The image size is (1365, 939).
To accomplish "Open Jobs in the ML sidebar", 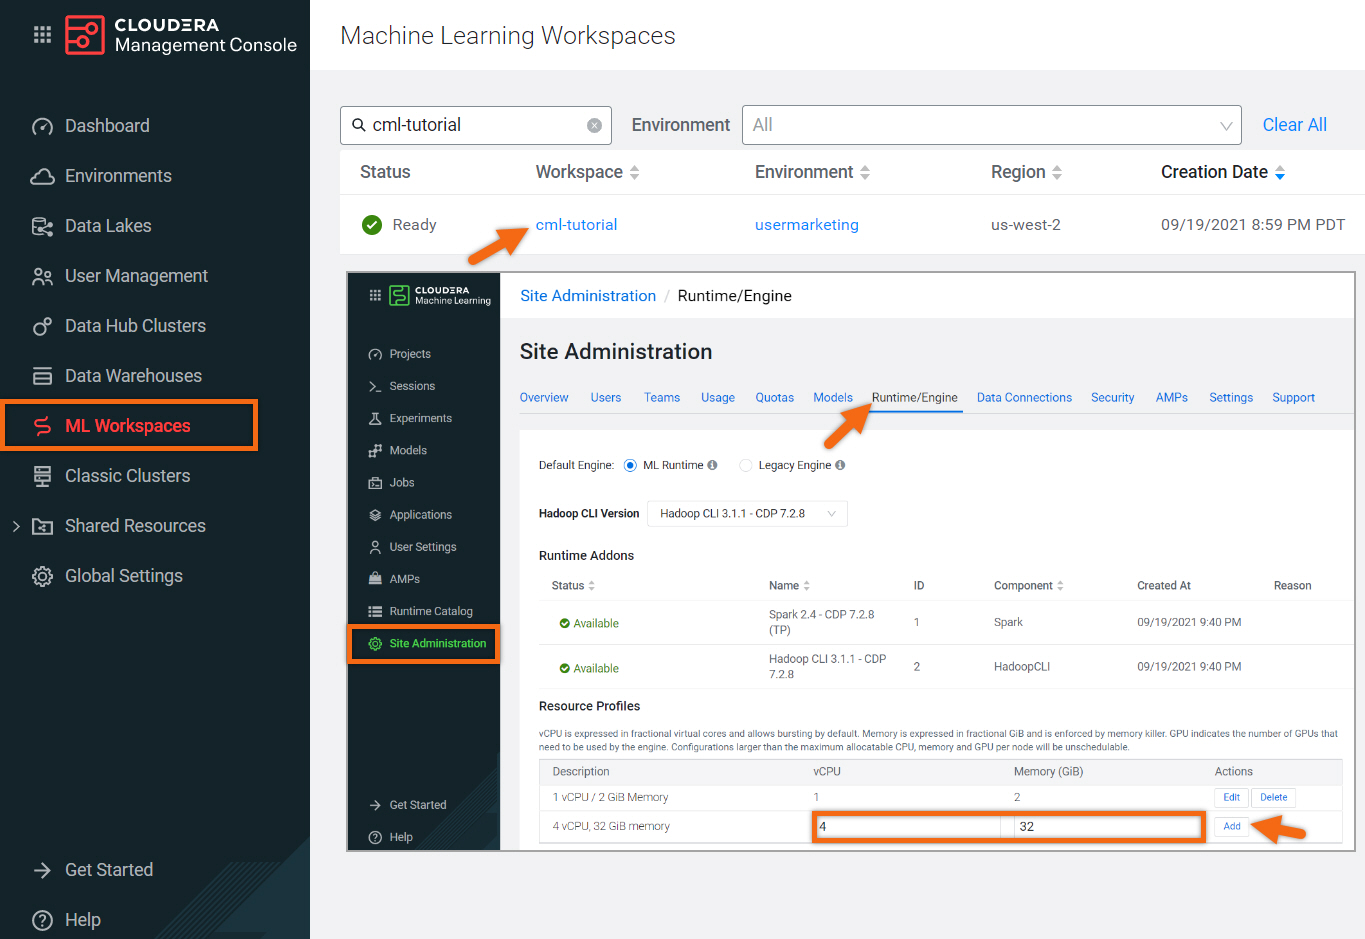I will tap(402, 482).
